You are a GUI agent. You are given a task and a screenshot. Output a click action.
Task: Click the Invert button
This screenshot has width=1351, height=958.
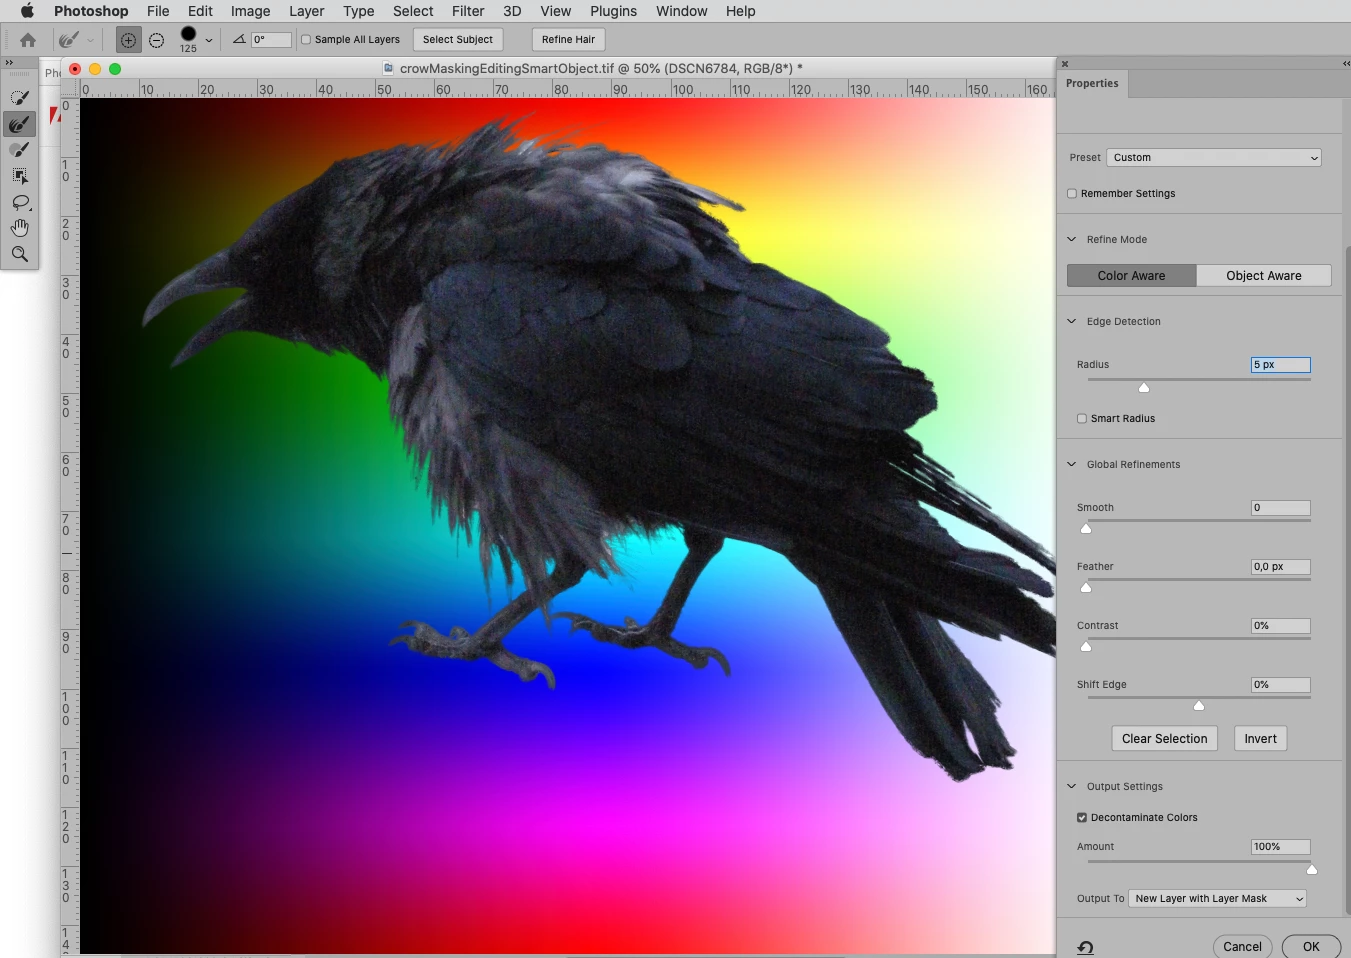click(x=1260, y=739)
